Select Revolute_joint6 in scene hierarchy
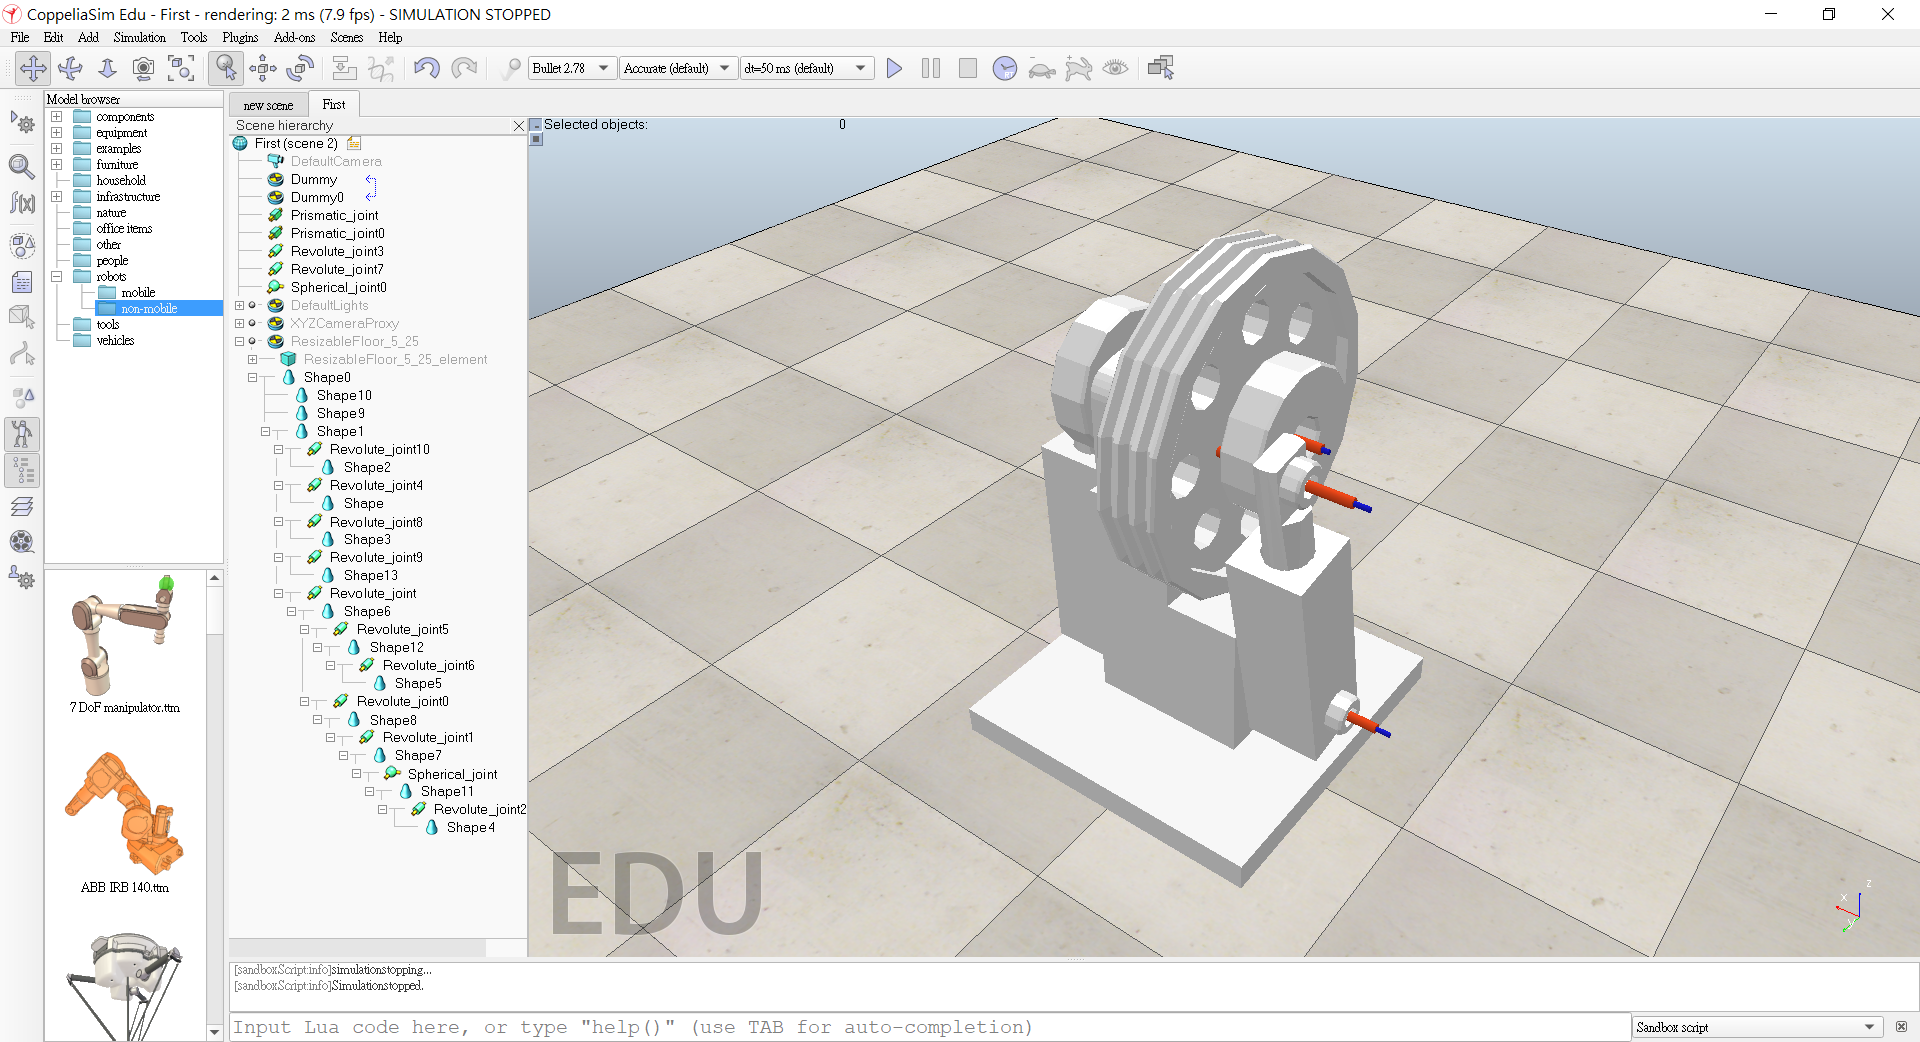Screen dimensions: 1920x1042 [x=428, y=665]
